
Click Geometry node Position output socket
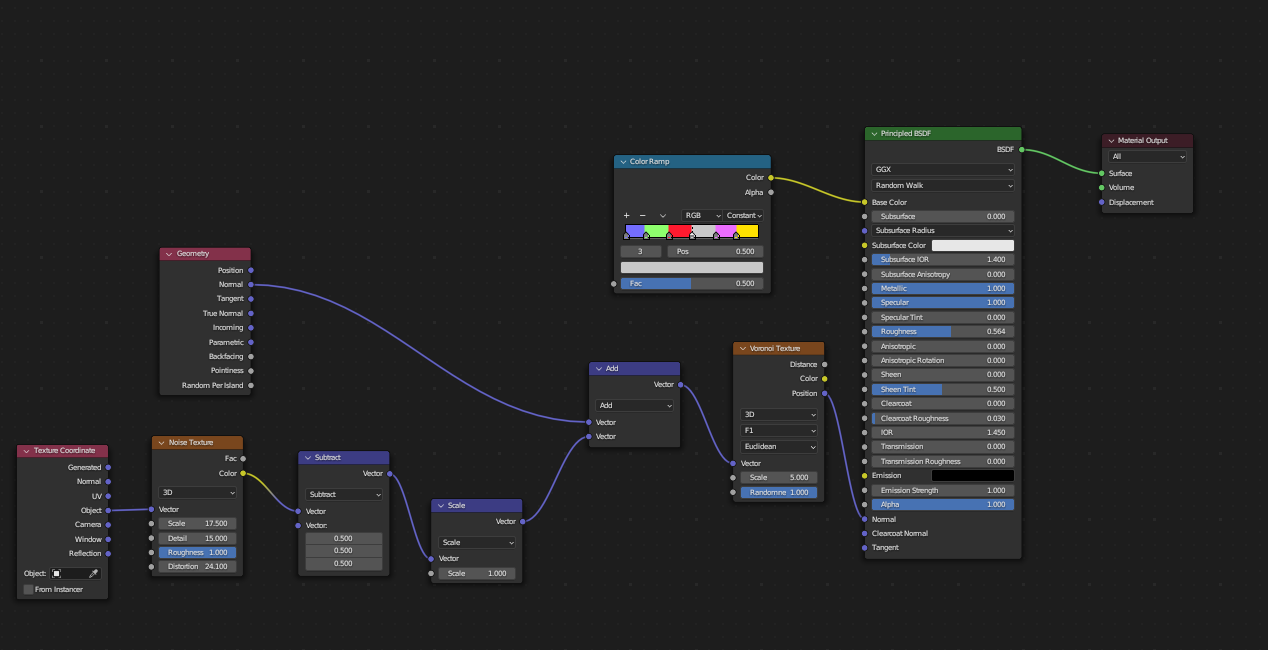pos(251,270)
